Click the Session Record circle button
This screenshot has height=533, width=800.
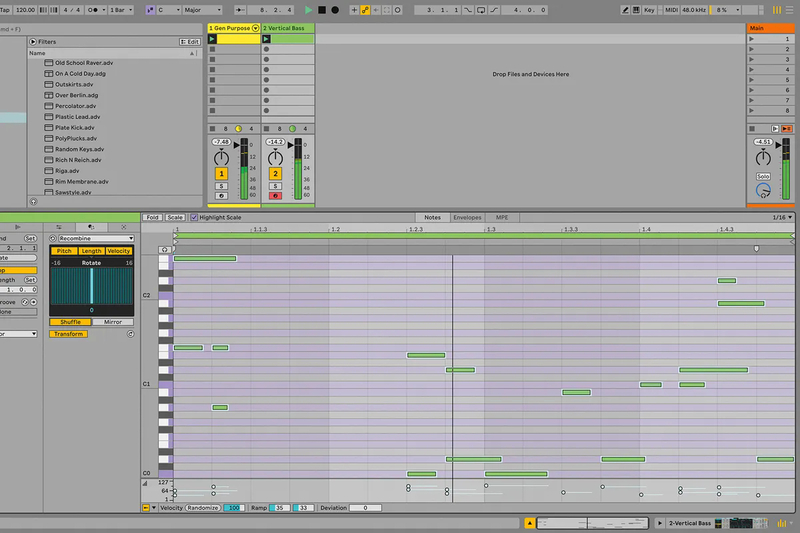pyautogui.click(x=398, y=10)
